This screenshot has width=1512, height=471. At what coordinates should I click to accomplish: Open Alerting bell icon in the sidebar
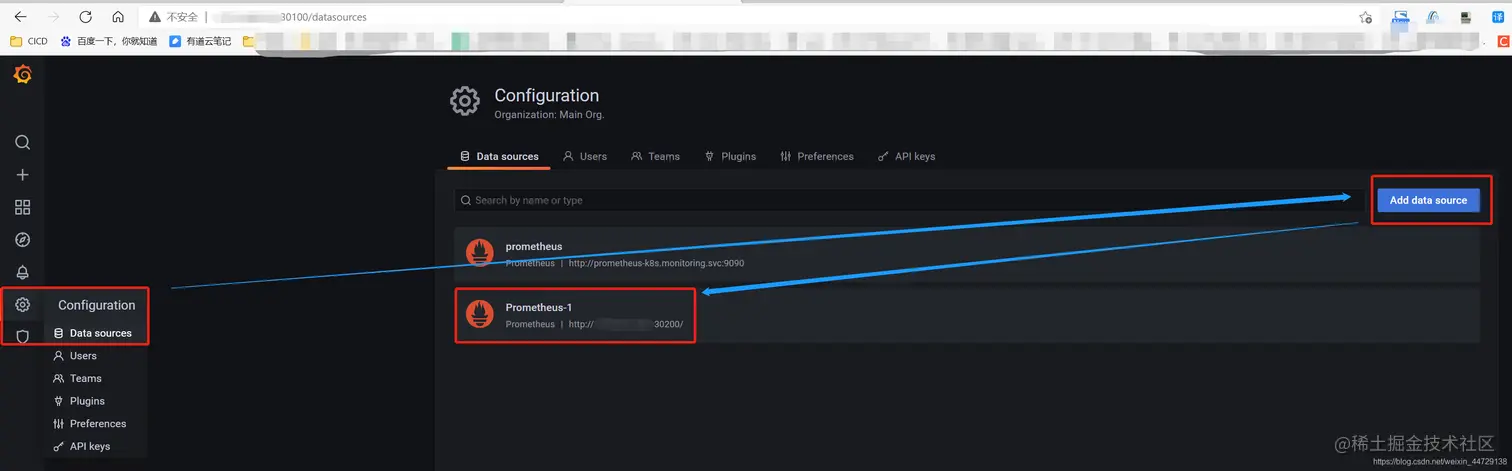(22, 272)
